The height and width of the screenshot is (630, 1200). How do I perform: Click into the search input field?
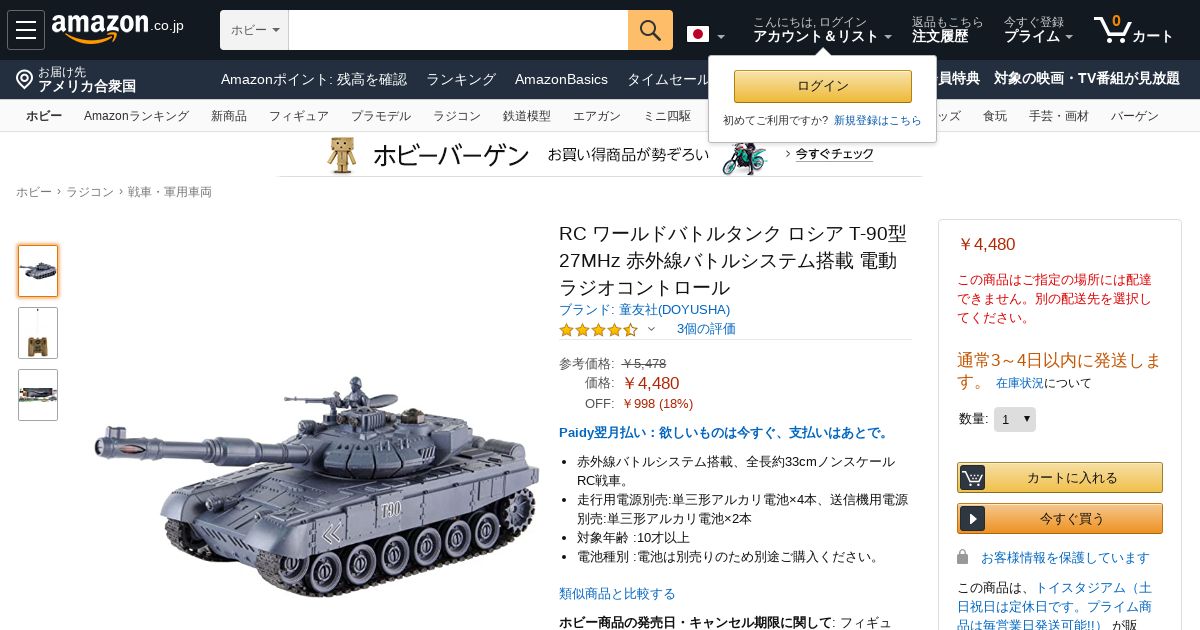[x=458, y=30]
